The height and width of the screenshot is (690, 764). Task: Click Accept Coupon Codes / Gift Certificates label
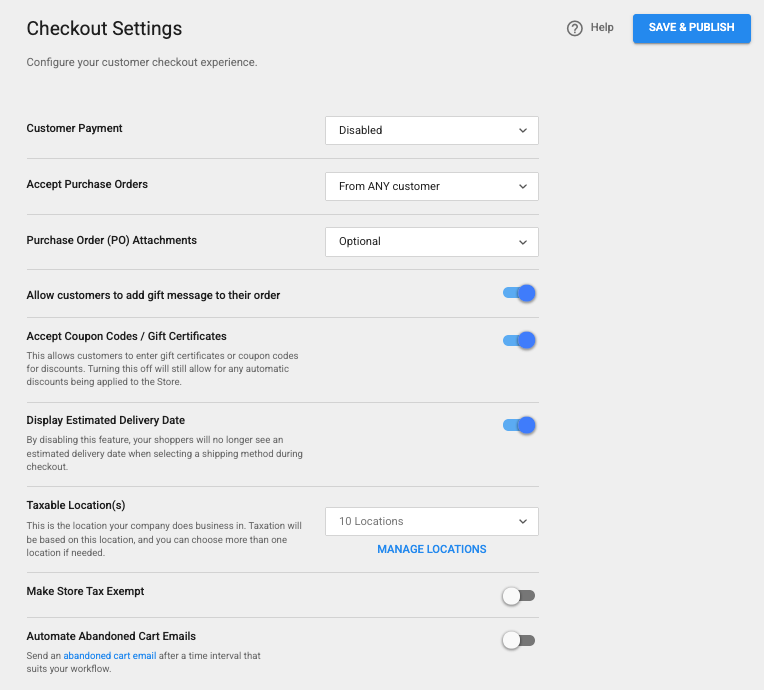pos(126,336)
